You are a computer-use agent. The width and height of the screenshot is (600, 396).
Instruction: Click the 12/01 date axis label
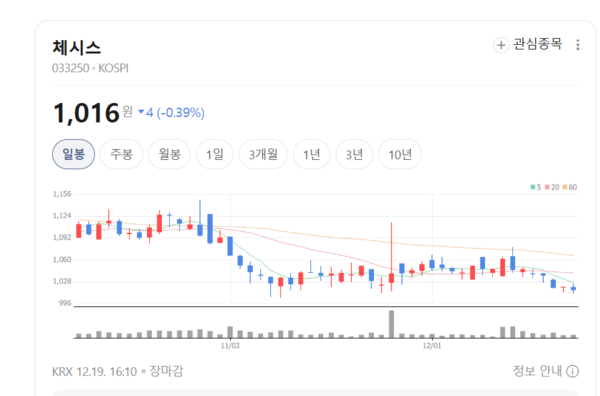432,345
